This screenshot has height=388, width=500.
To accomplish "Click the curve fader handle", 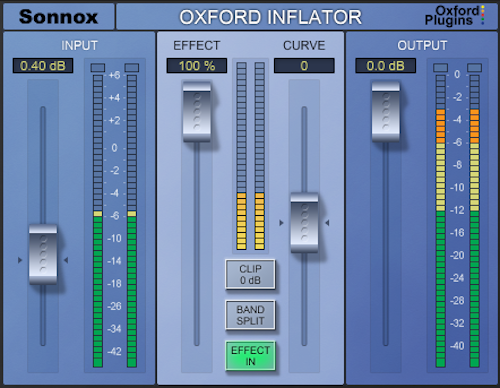I will [x=304, y=223].
